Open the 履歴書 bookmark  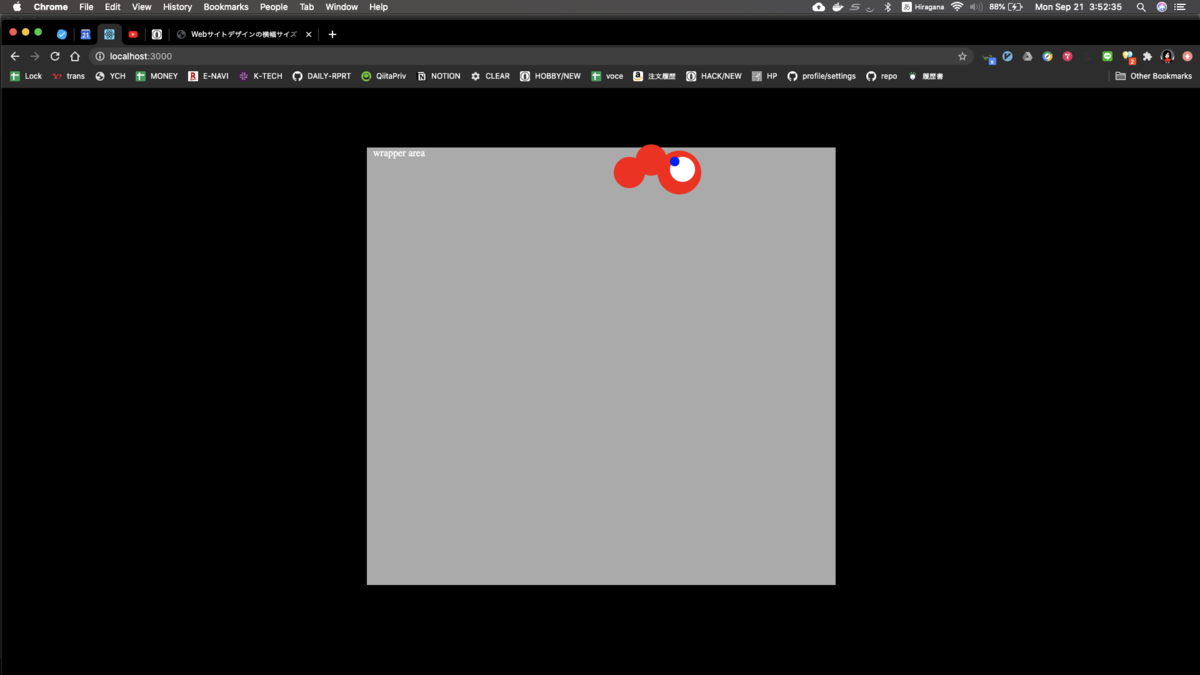pos(925,76)
